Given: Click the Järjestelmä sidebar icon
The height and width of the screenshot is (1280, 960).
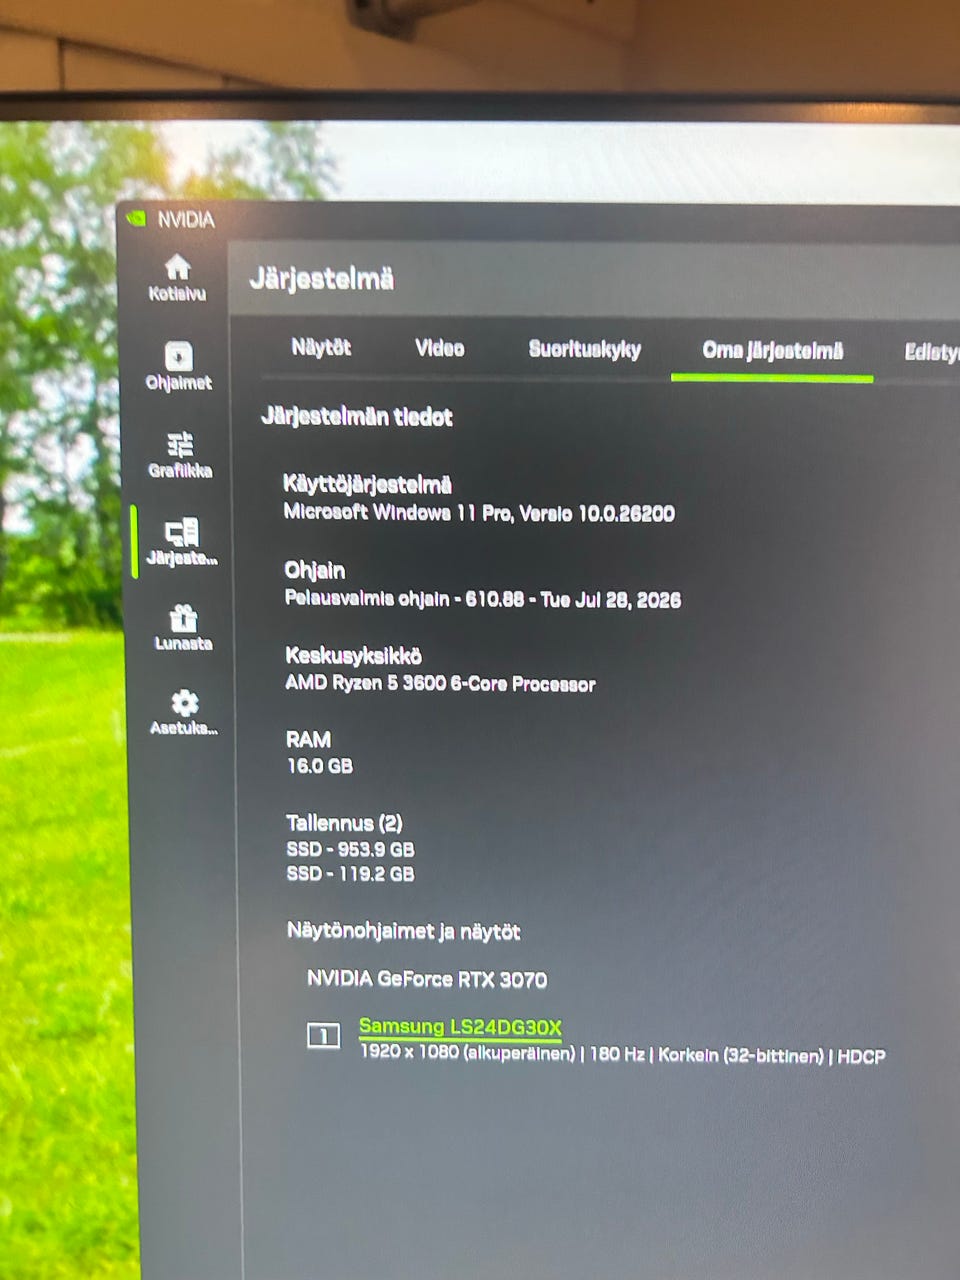Looking at the screenshot, I should [x=181, y=531].
